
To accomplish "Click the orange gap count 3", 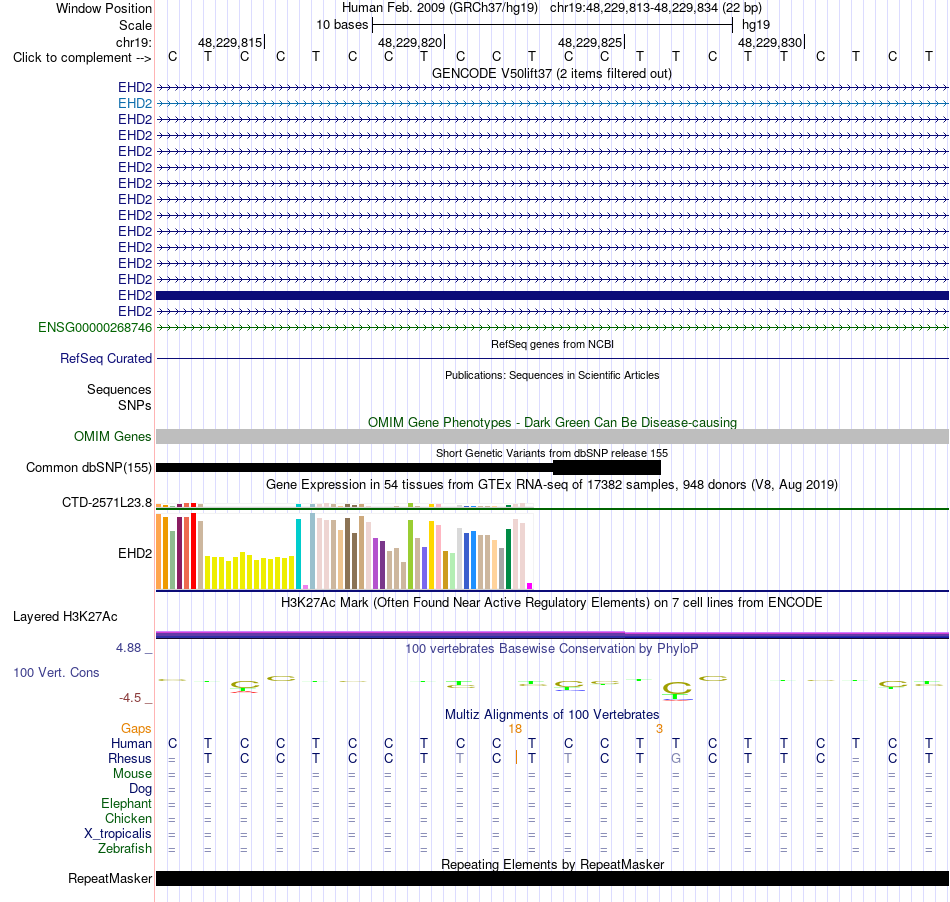I will pyautogui.click(x=659, y=729).
